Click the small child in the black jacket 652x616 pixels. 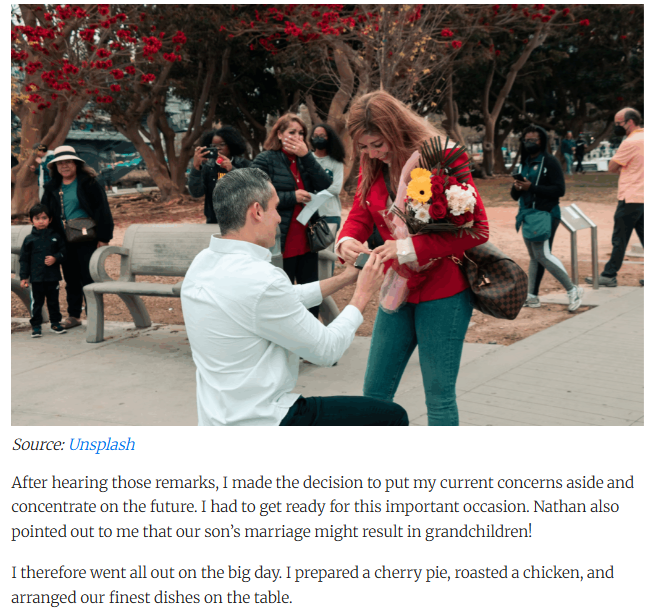point(41,270)
